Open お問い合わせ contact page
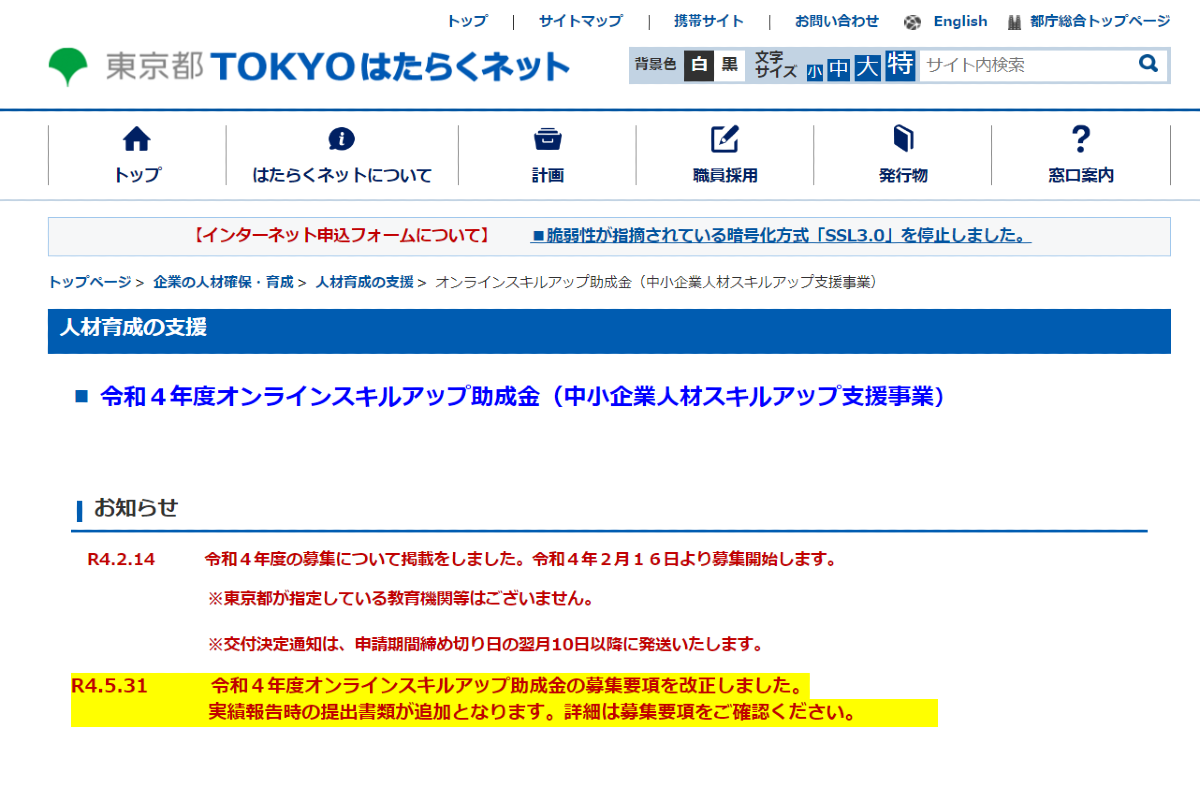This screenshot has width=1200, height=787. (x=837, y=20)
